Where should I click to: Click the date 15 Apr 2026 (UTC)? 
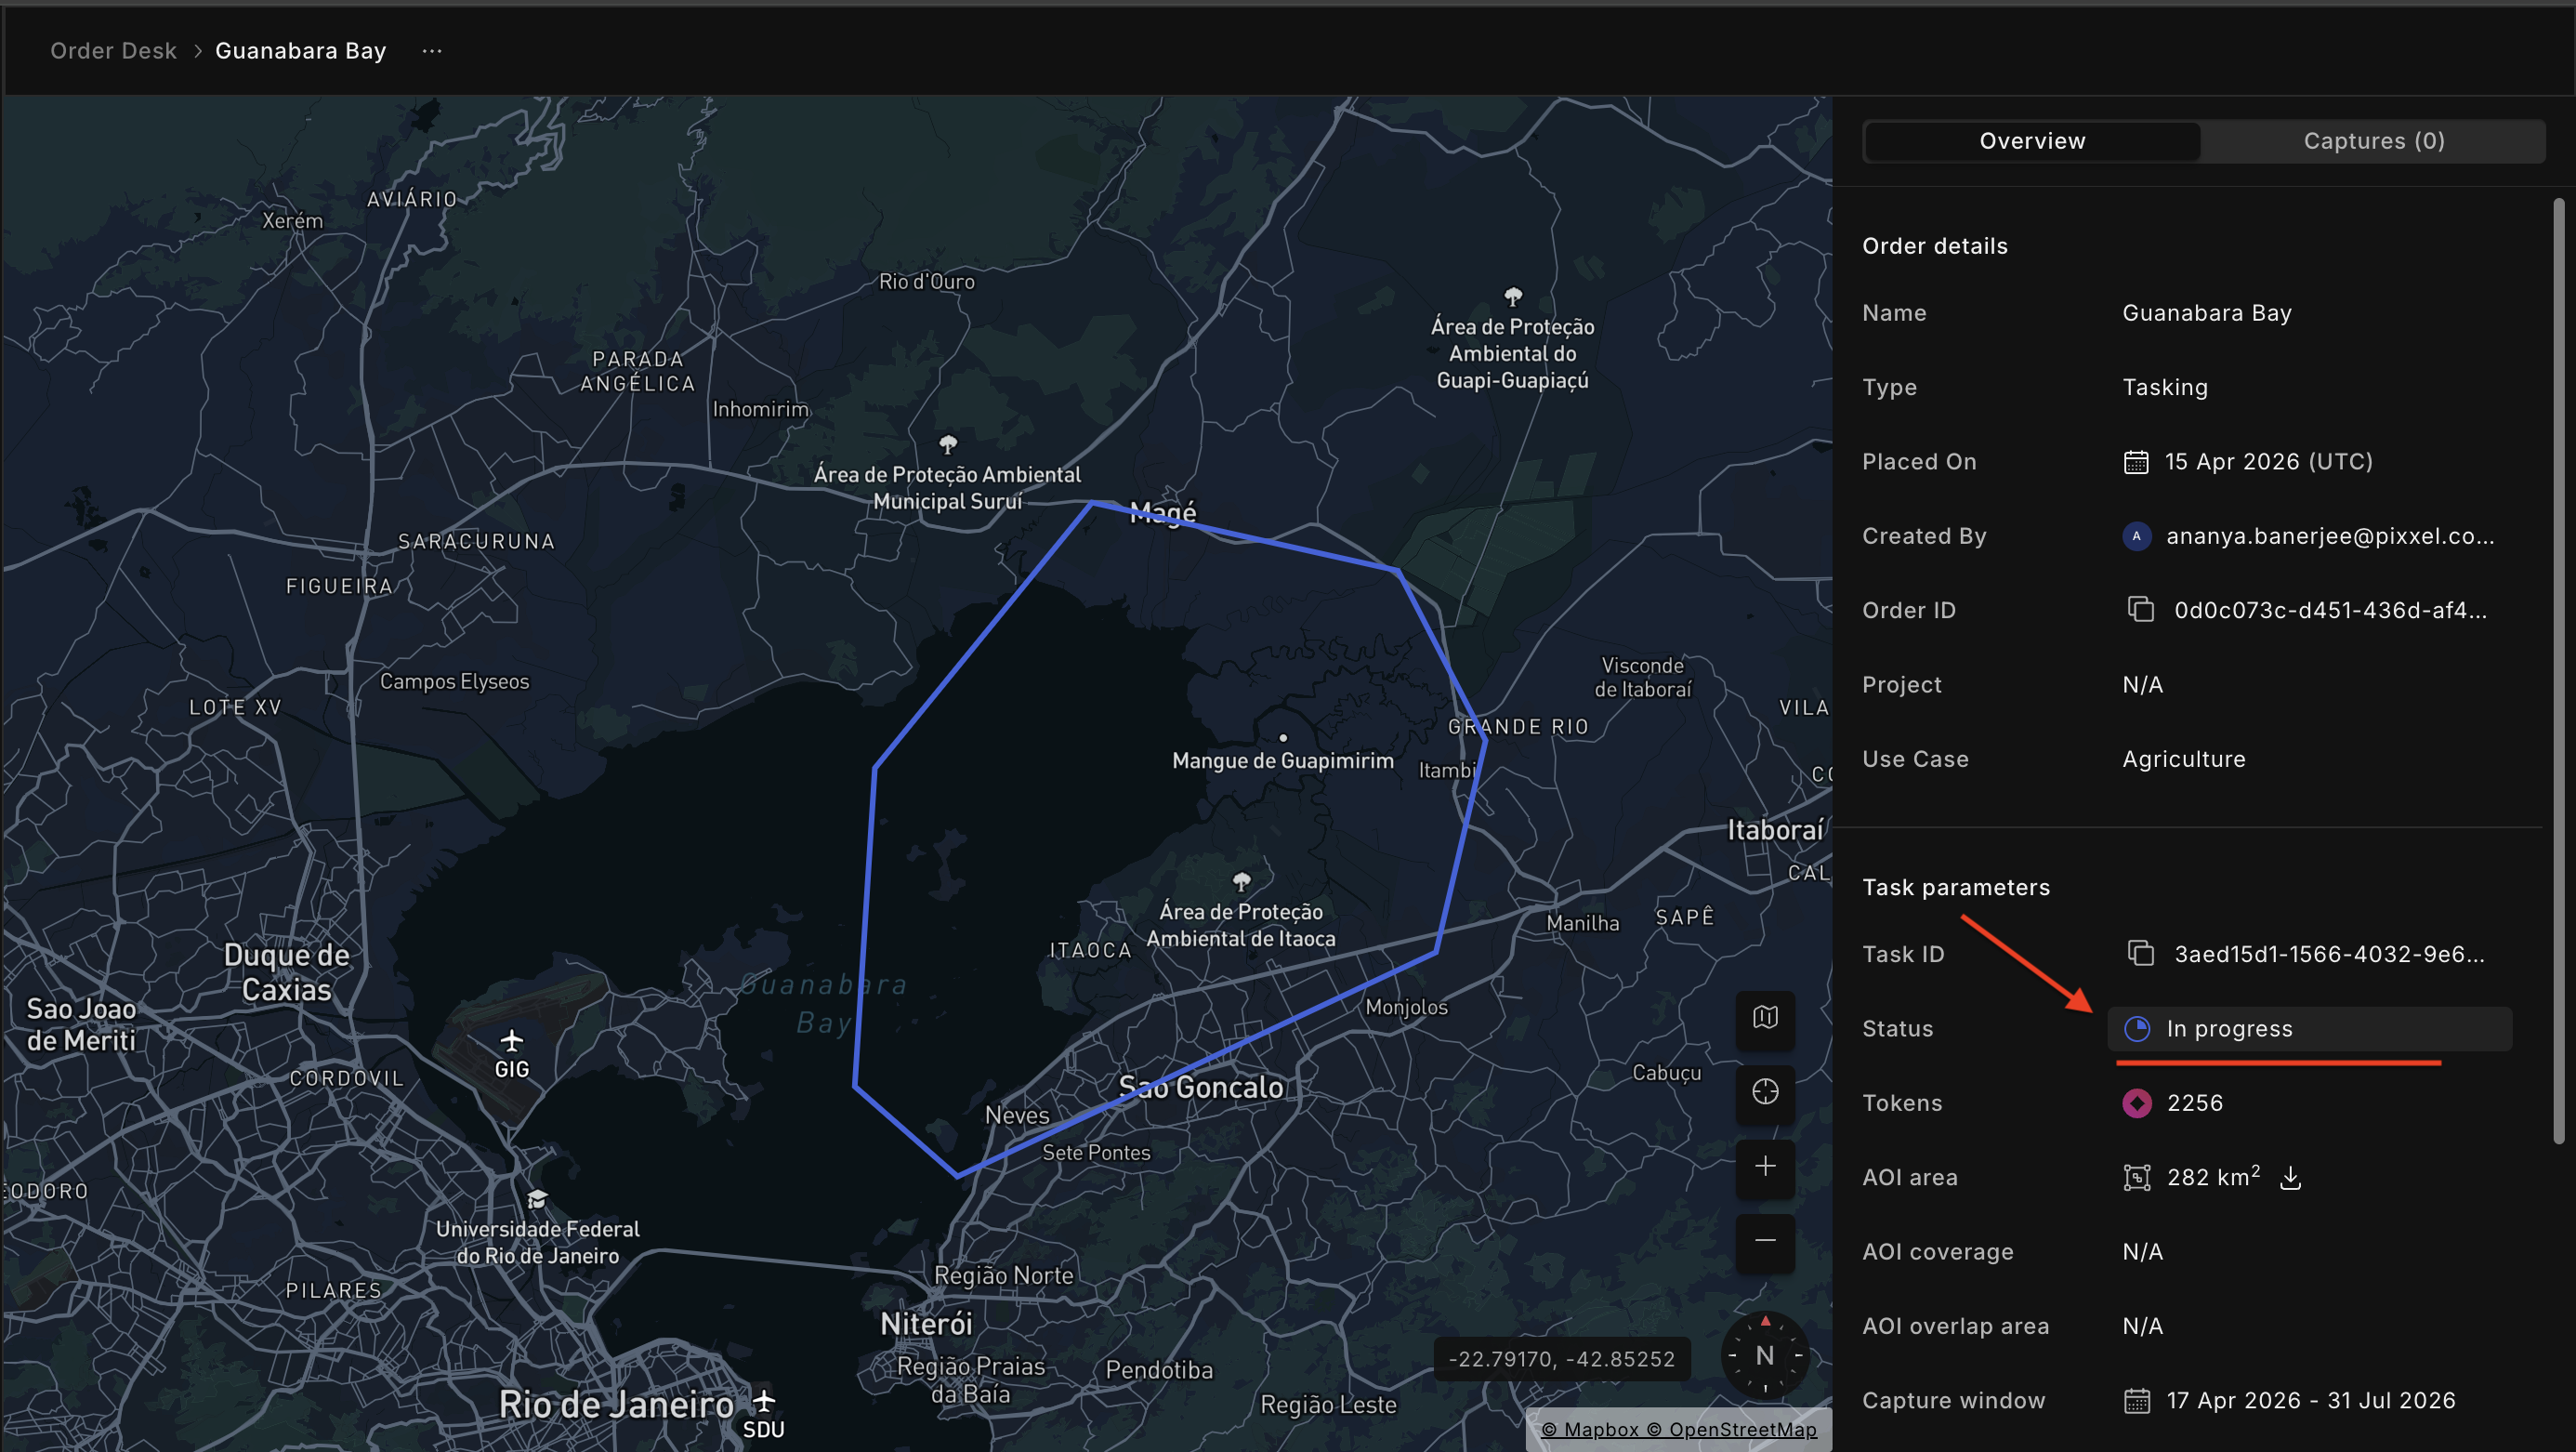2268,462
